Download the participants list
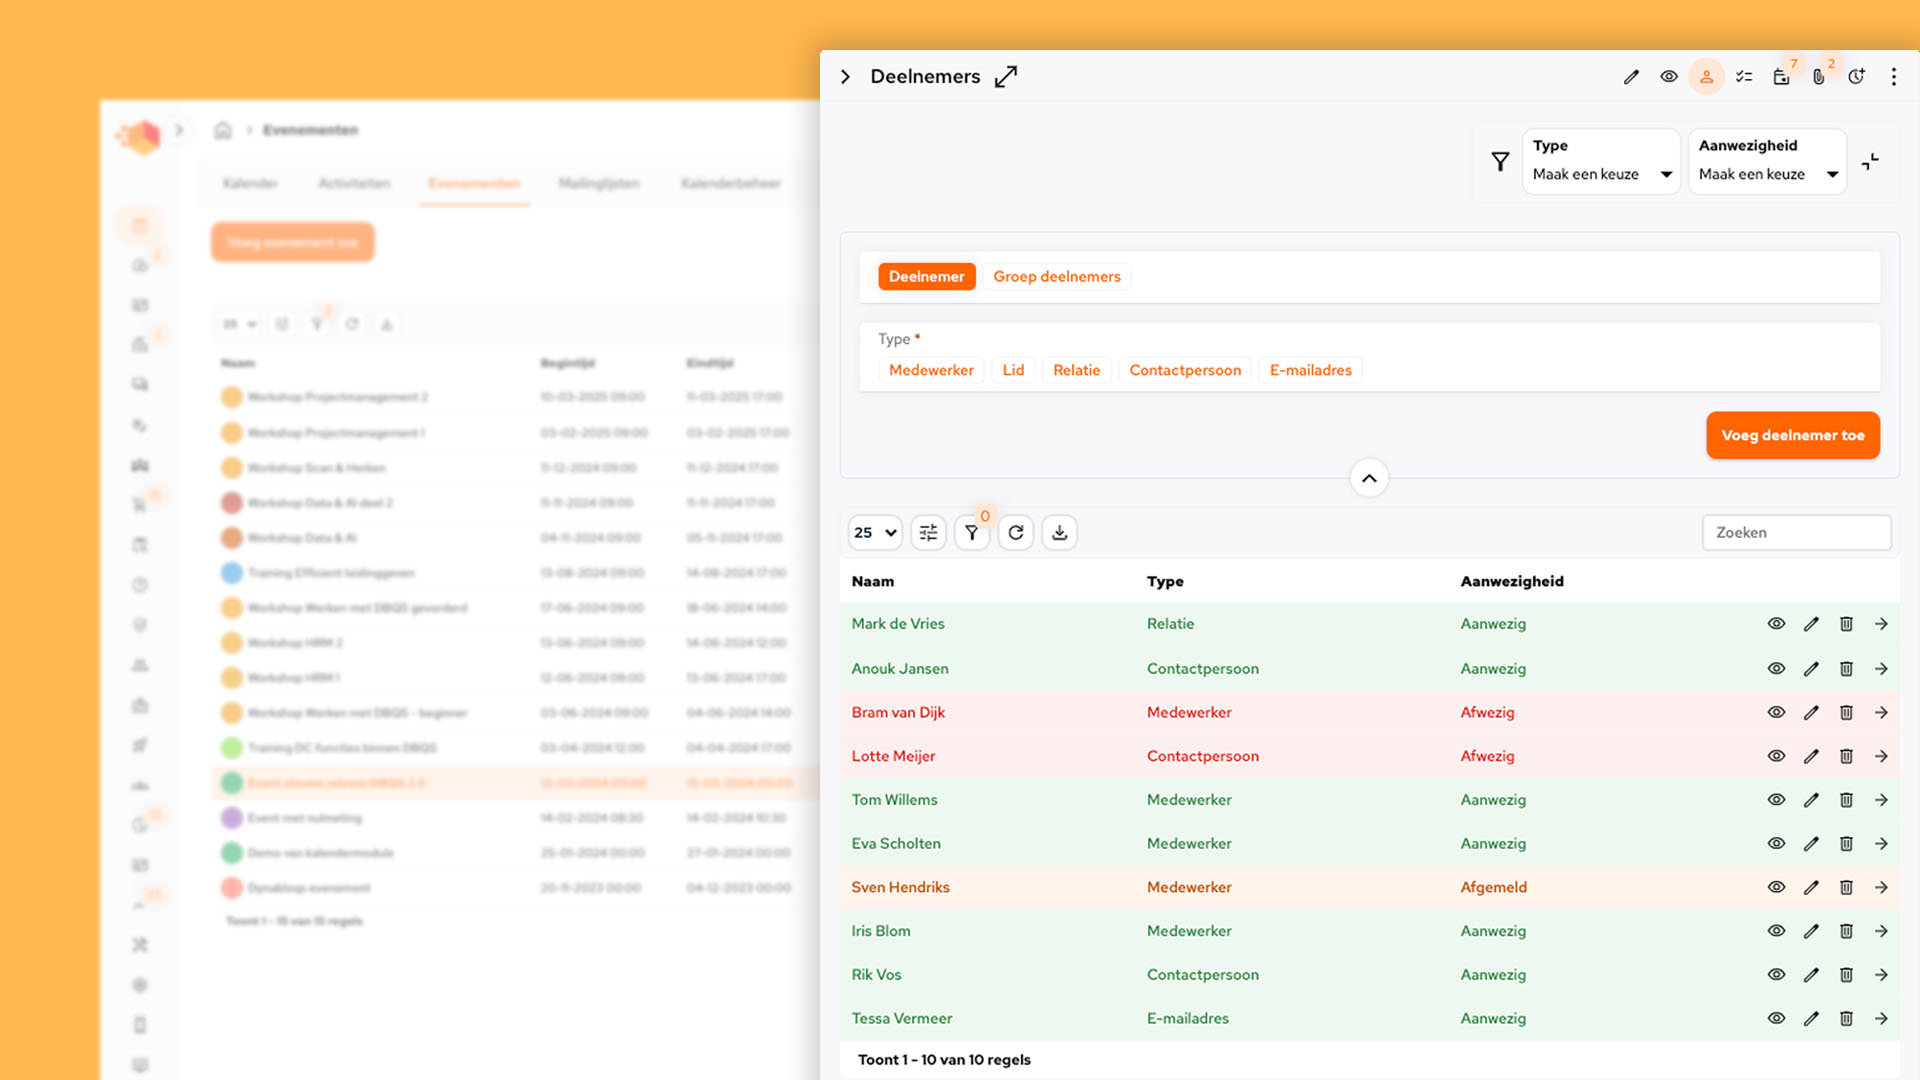The width and height of the screenshot is (1920, 1080). pos(1060,533)
